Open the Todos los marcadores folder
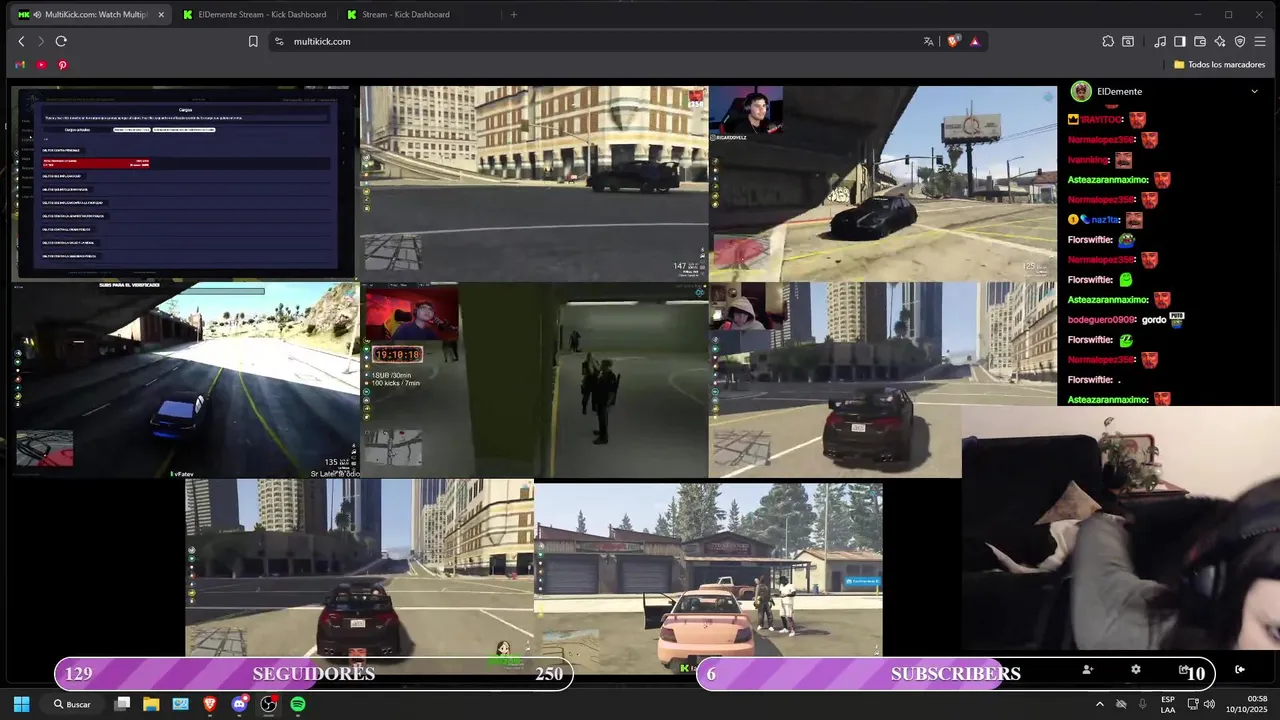Image resolution: width=1280 pixels, height=720 pixels. pyautogui.click(x=1219, y=65)
